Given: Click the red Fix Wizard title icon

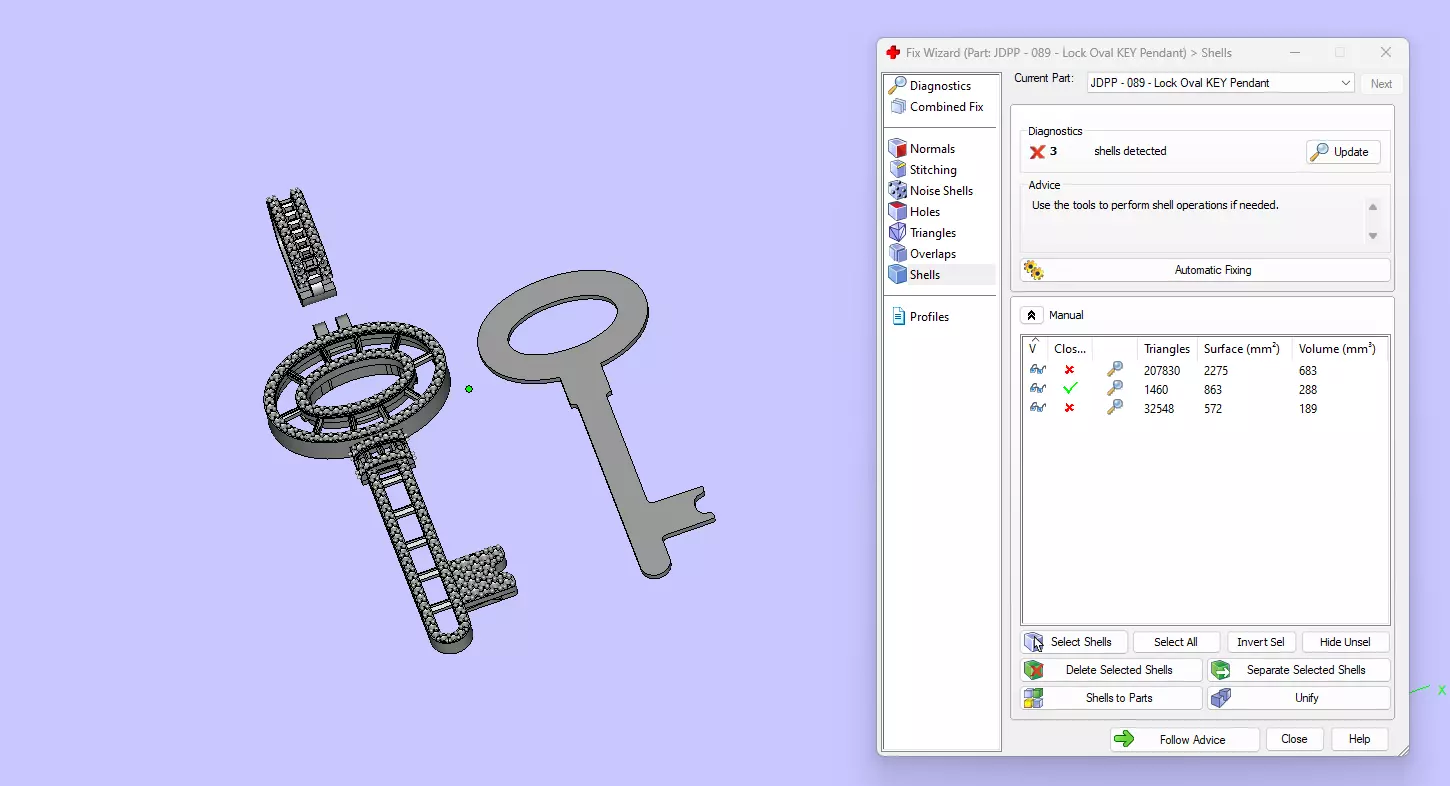Looking at the screenshot, I should click(x=893, y=52).
